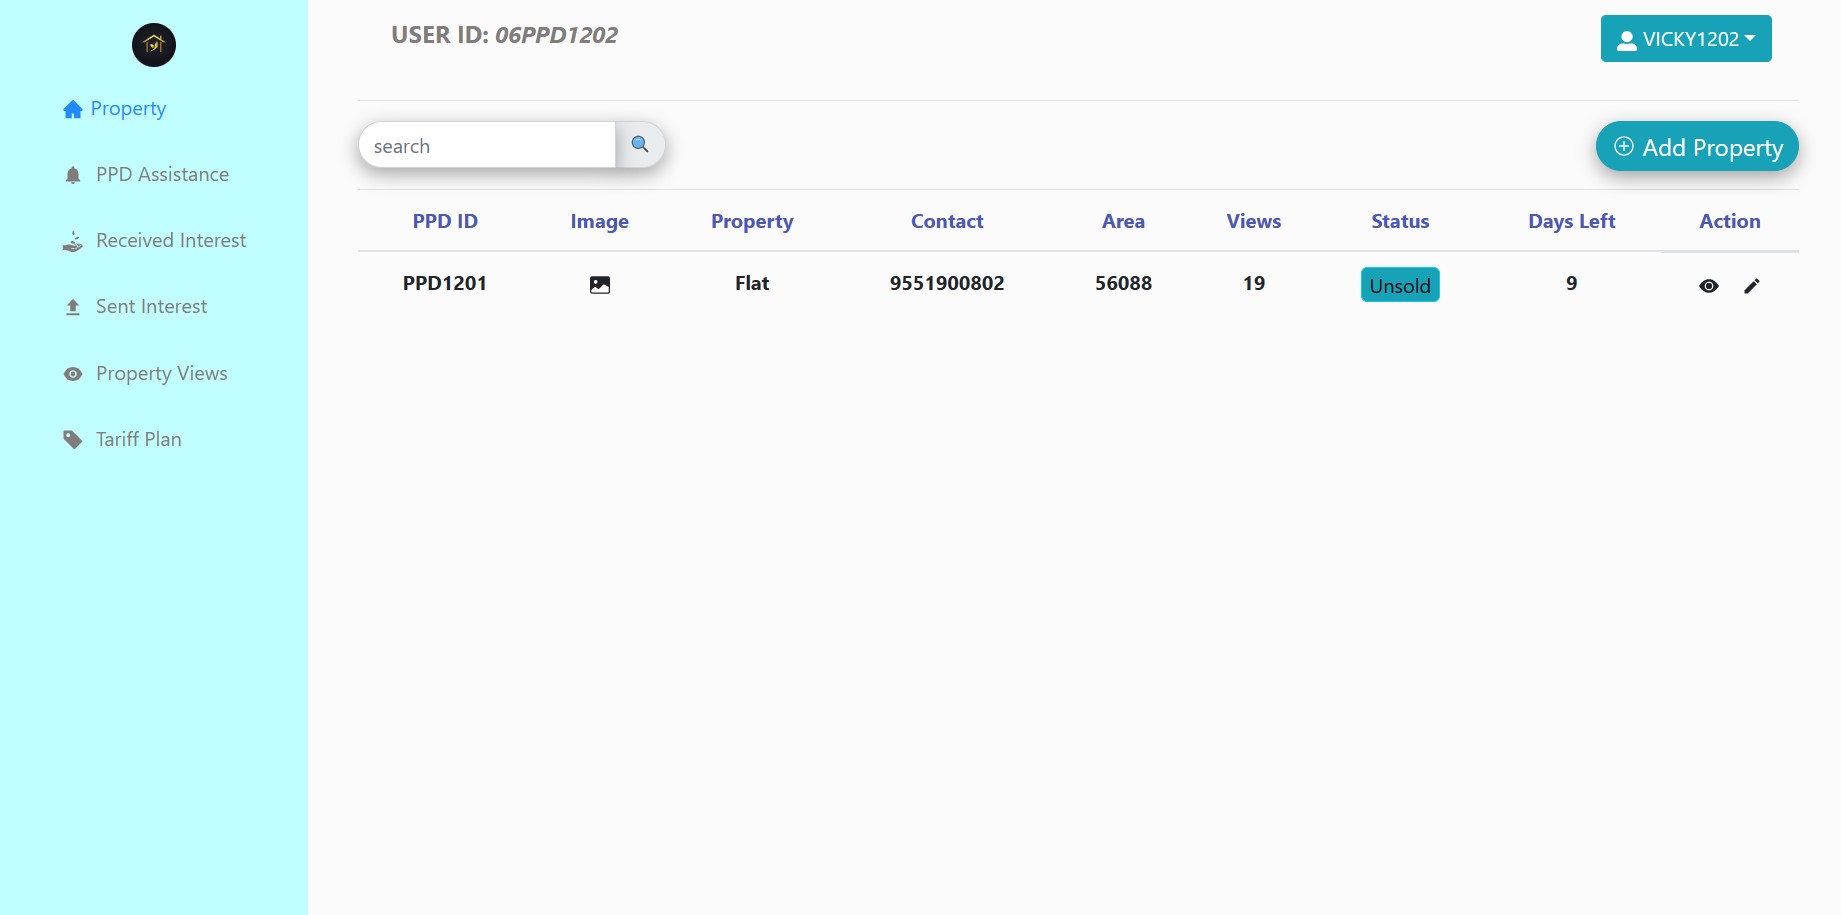This screenshot has width=1841, height=915.
Task: Go to the Received Interest page
Action: click(x=170, y=241)
